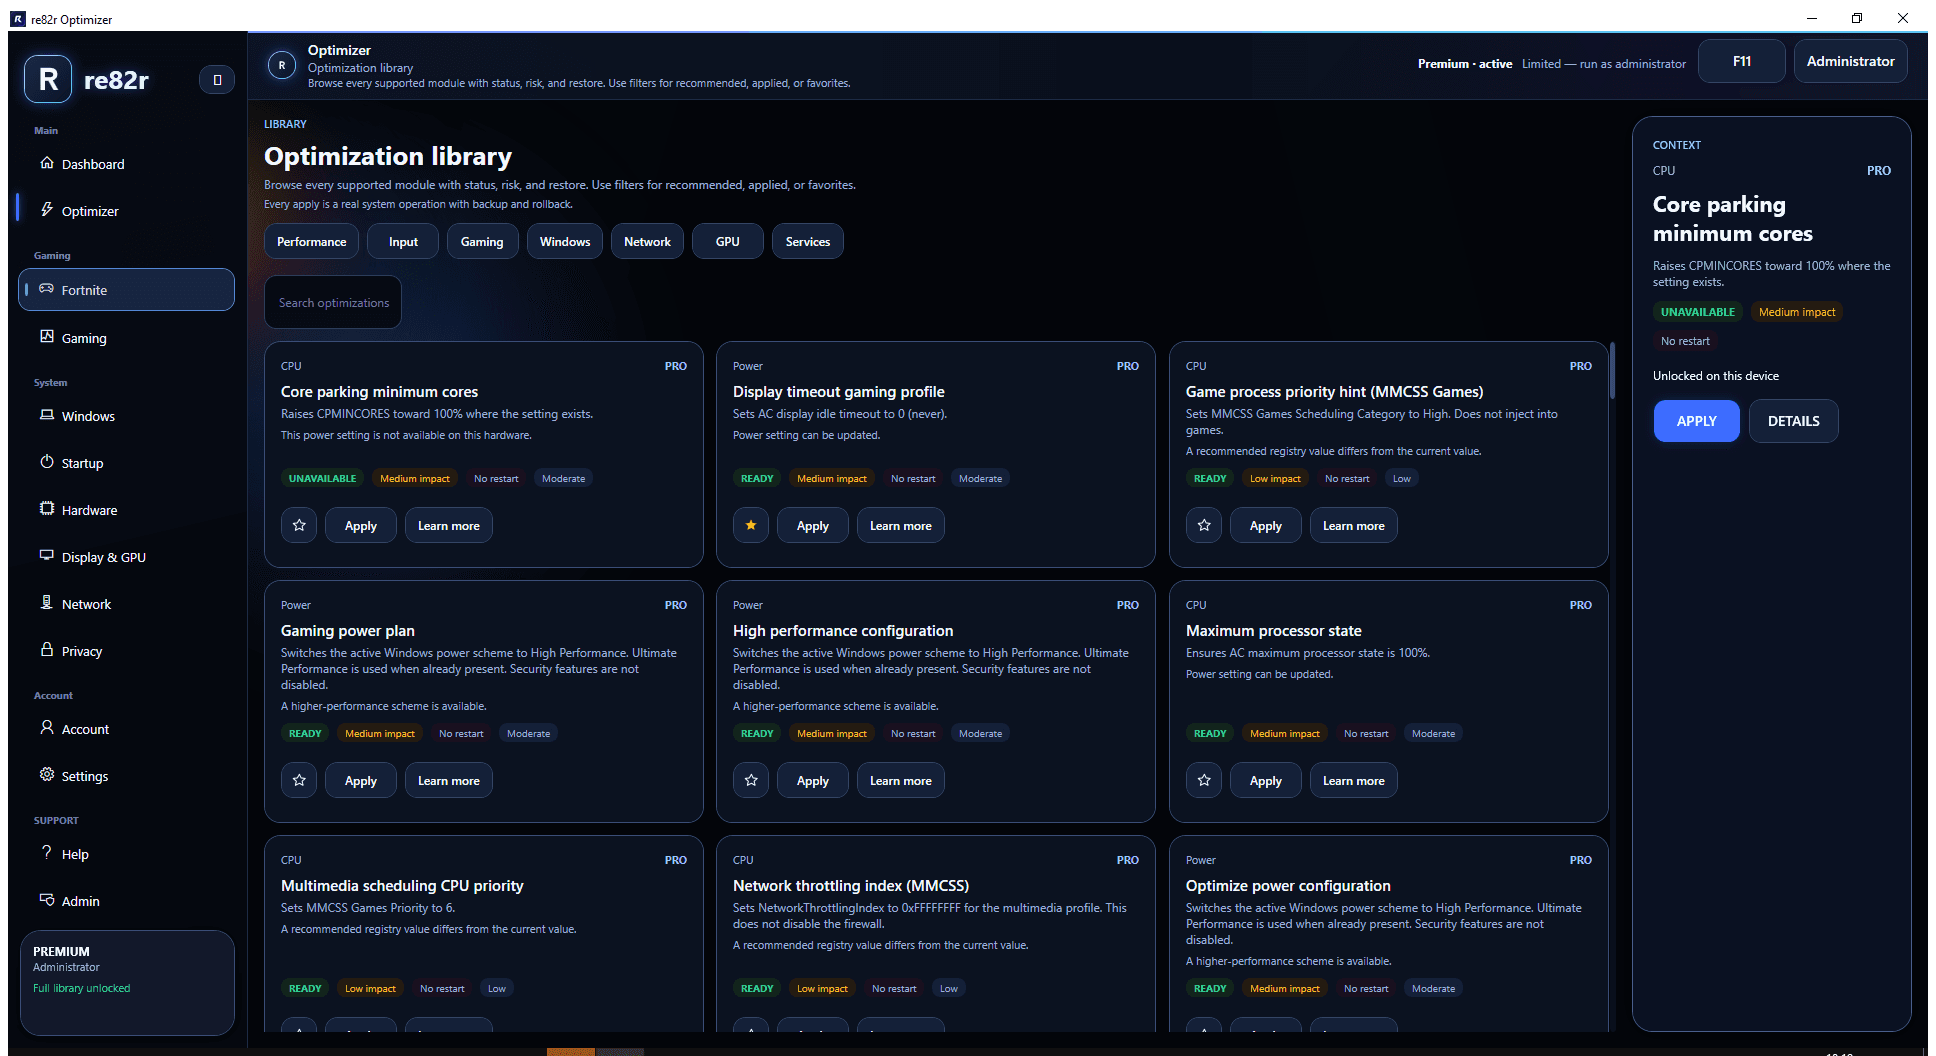Click the 'Premium · active' status text
This screenshot has height=1056, width=1936.
(1465, 64)
